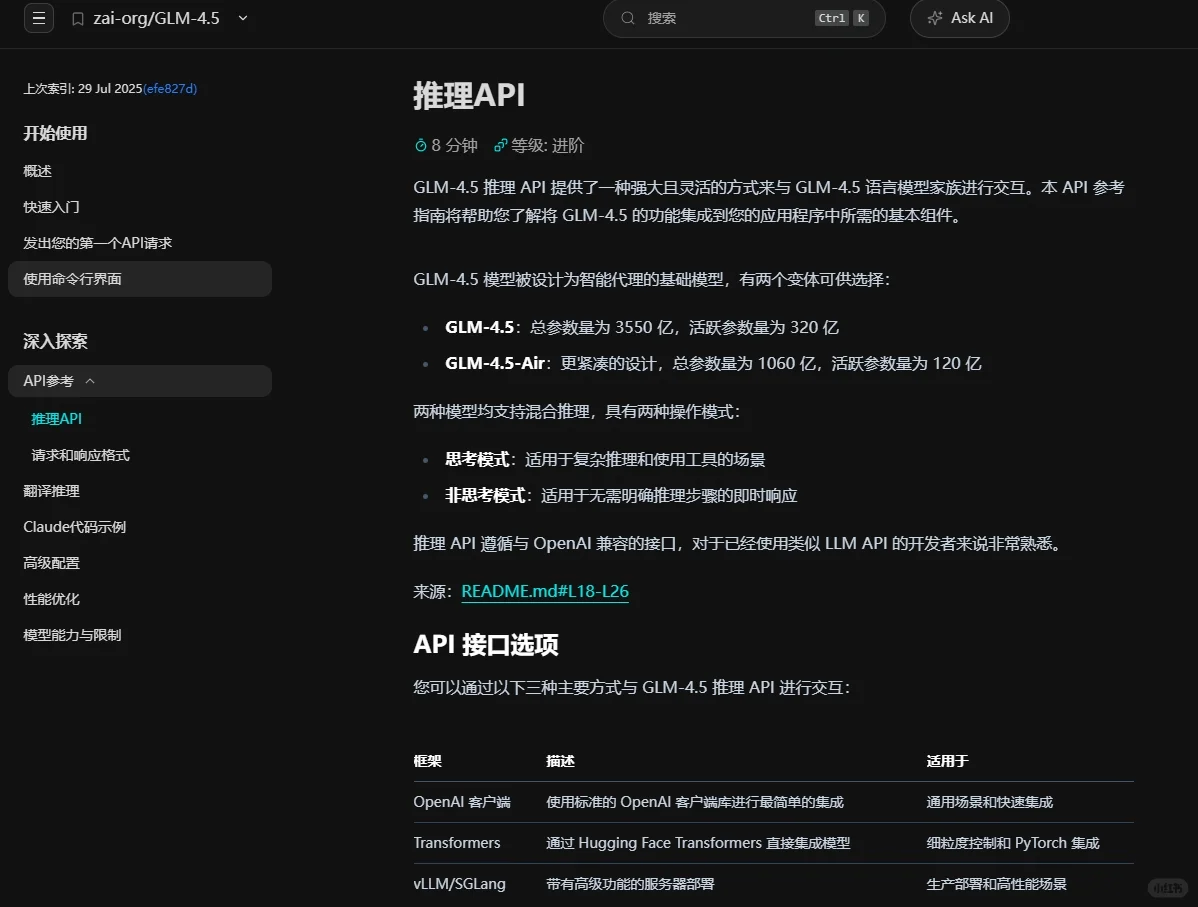Click the sparkle icon on the Ask AI button
Viewport: 1198px width, 907px height.
[934, 17]
